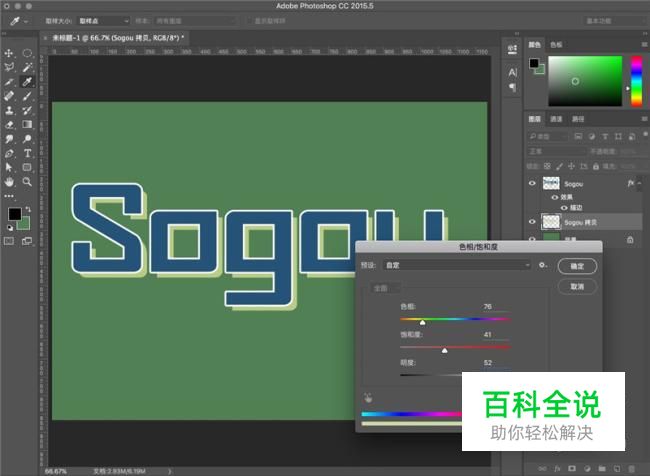Select the 图层 Layers tab
This screenshot has width=650, height=476.
pos(535,119)
